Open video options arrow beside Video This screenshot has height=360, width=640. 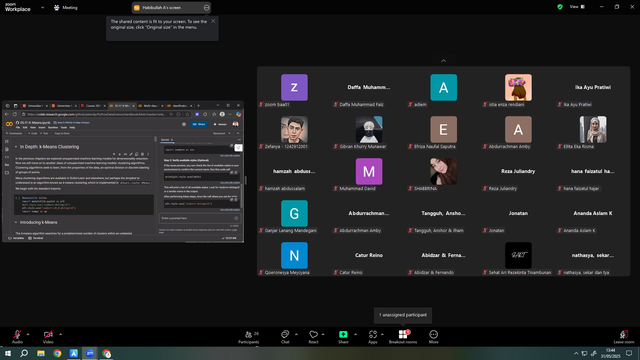tap(60, 334)
